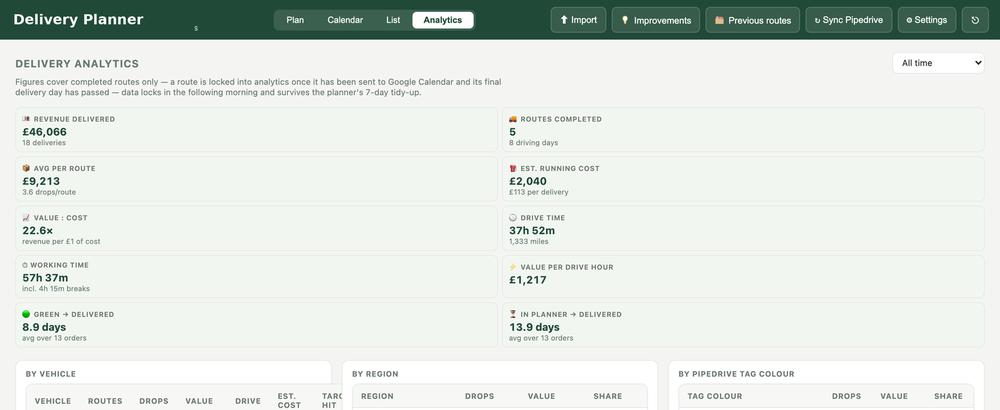The width and height of the screenshot is (1000, 410).
Task: Switch to the Calendar tab
Action: (x=345, y=20)
